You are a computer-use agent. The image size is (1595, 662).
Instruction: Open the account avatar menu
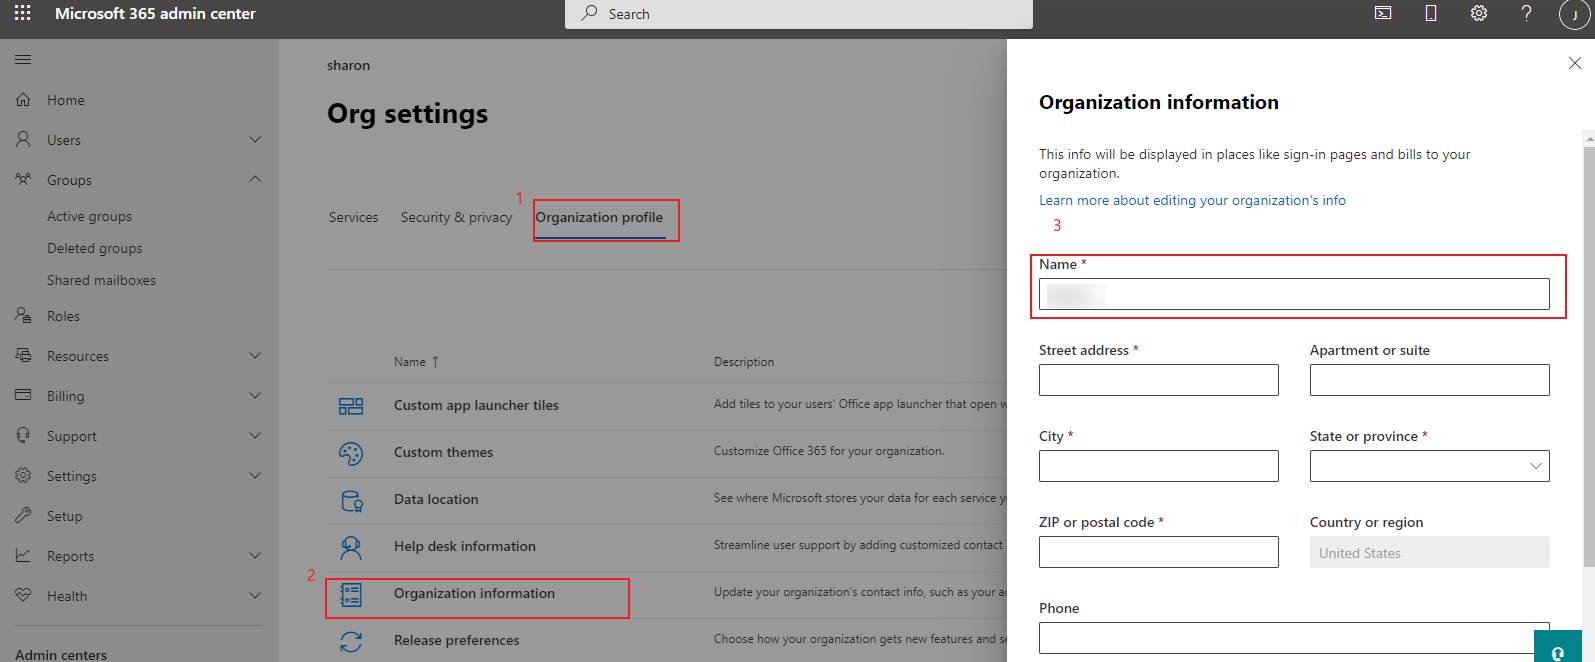tap(1574, 14)
